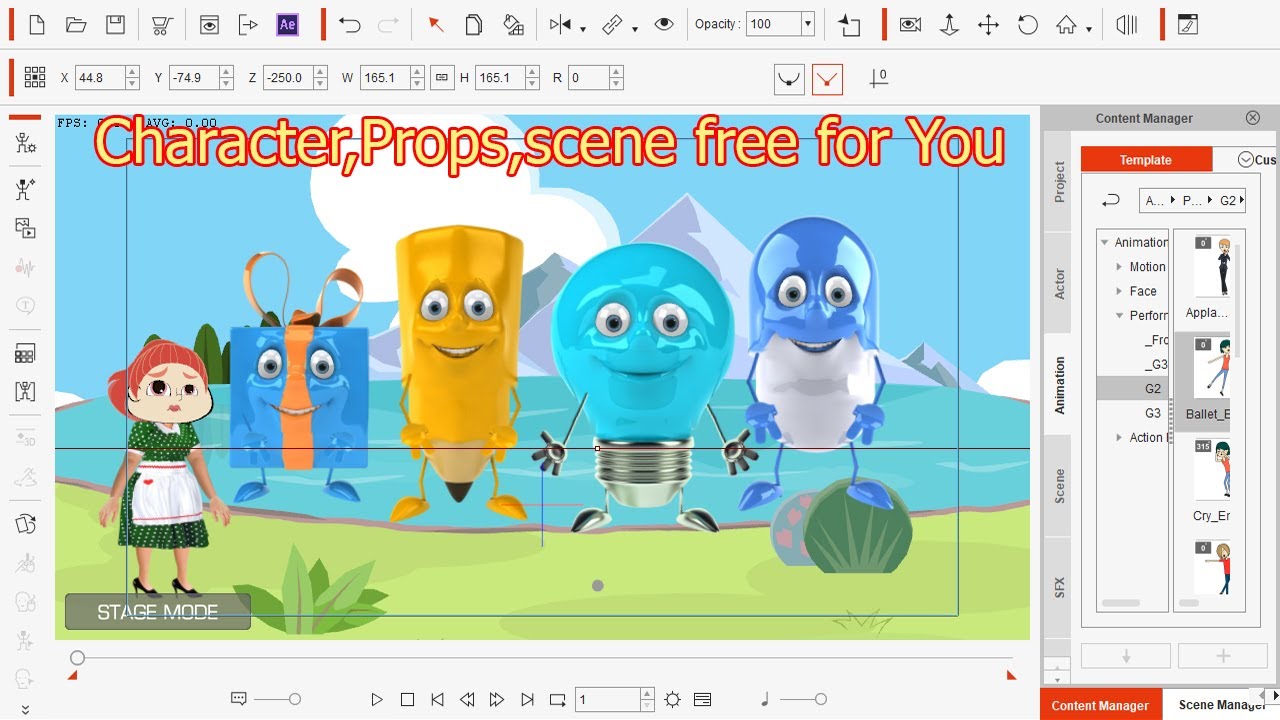Select the G3 folder in tree
This screenshot has width=1280, height=720.
click(x=1153, y=413)
